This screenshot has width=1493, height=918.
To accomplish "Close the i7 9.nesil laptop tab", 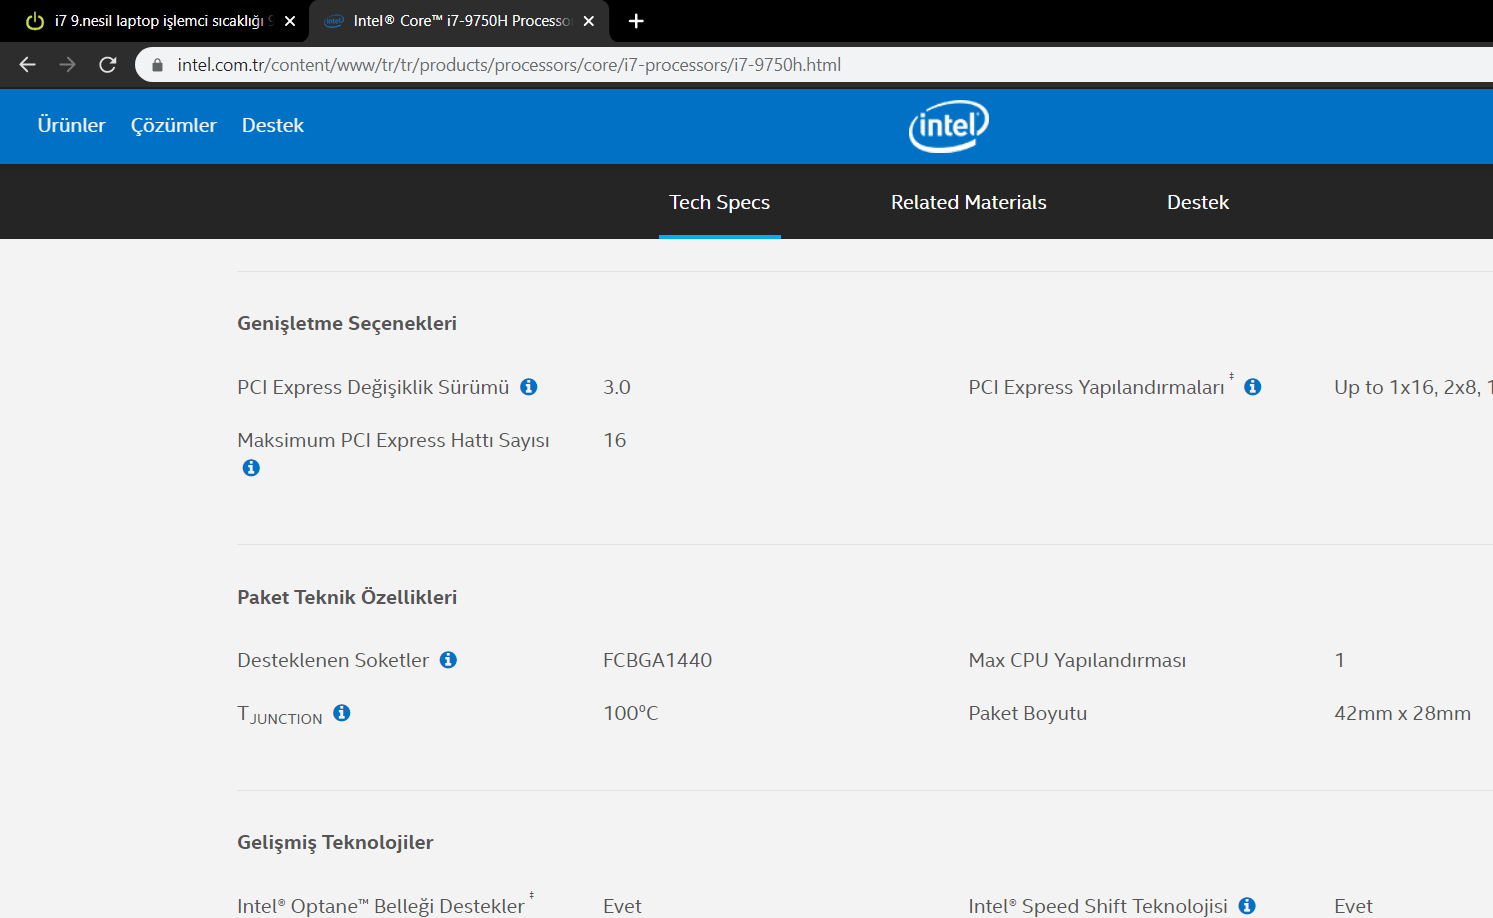I will pos(290,21).
